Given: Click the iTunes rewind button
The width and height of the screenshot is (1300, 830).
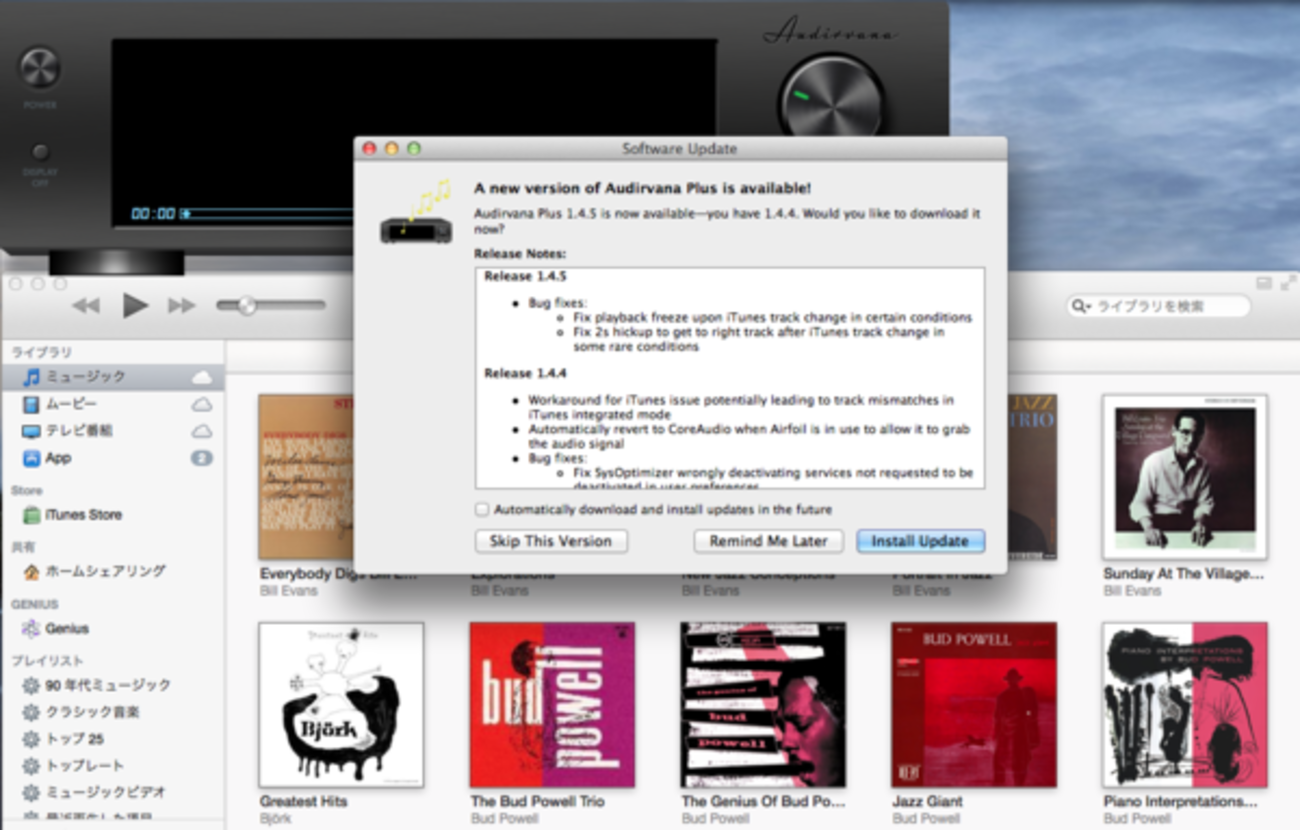Looking at the screenshot, I should (86, 306).
